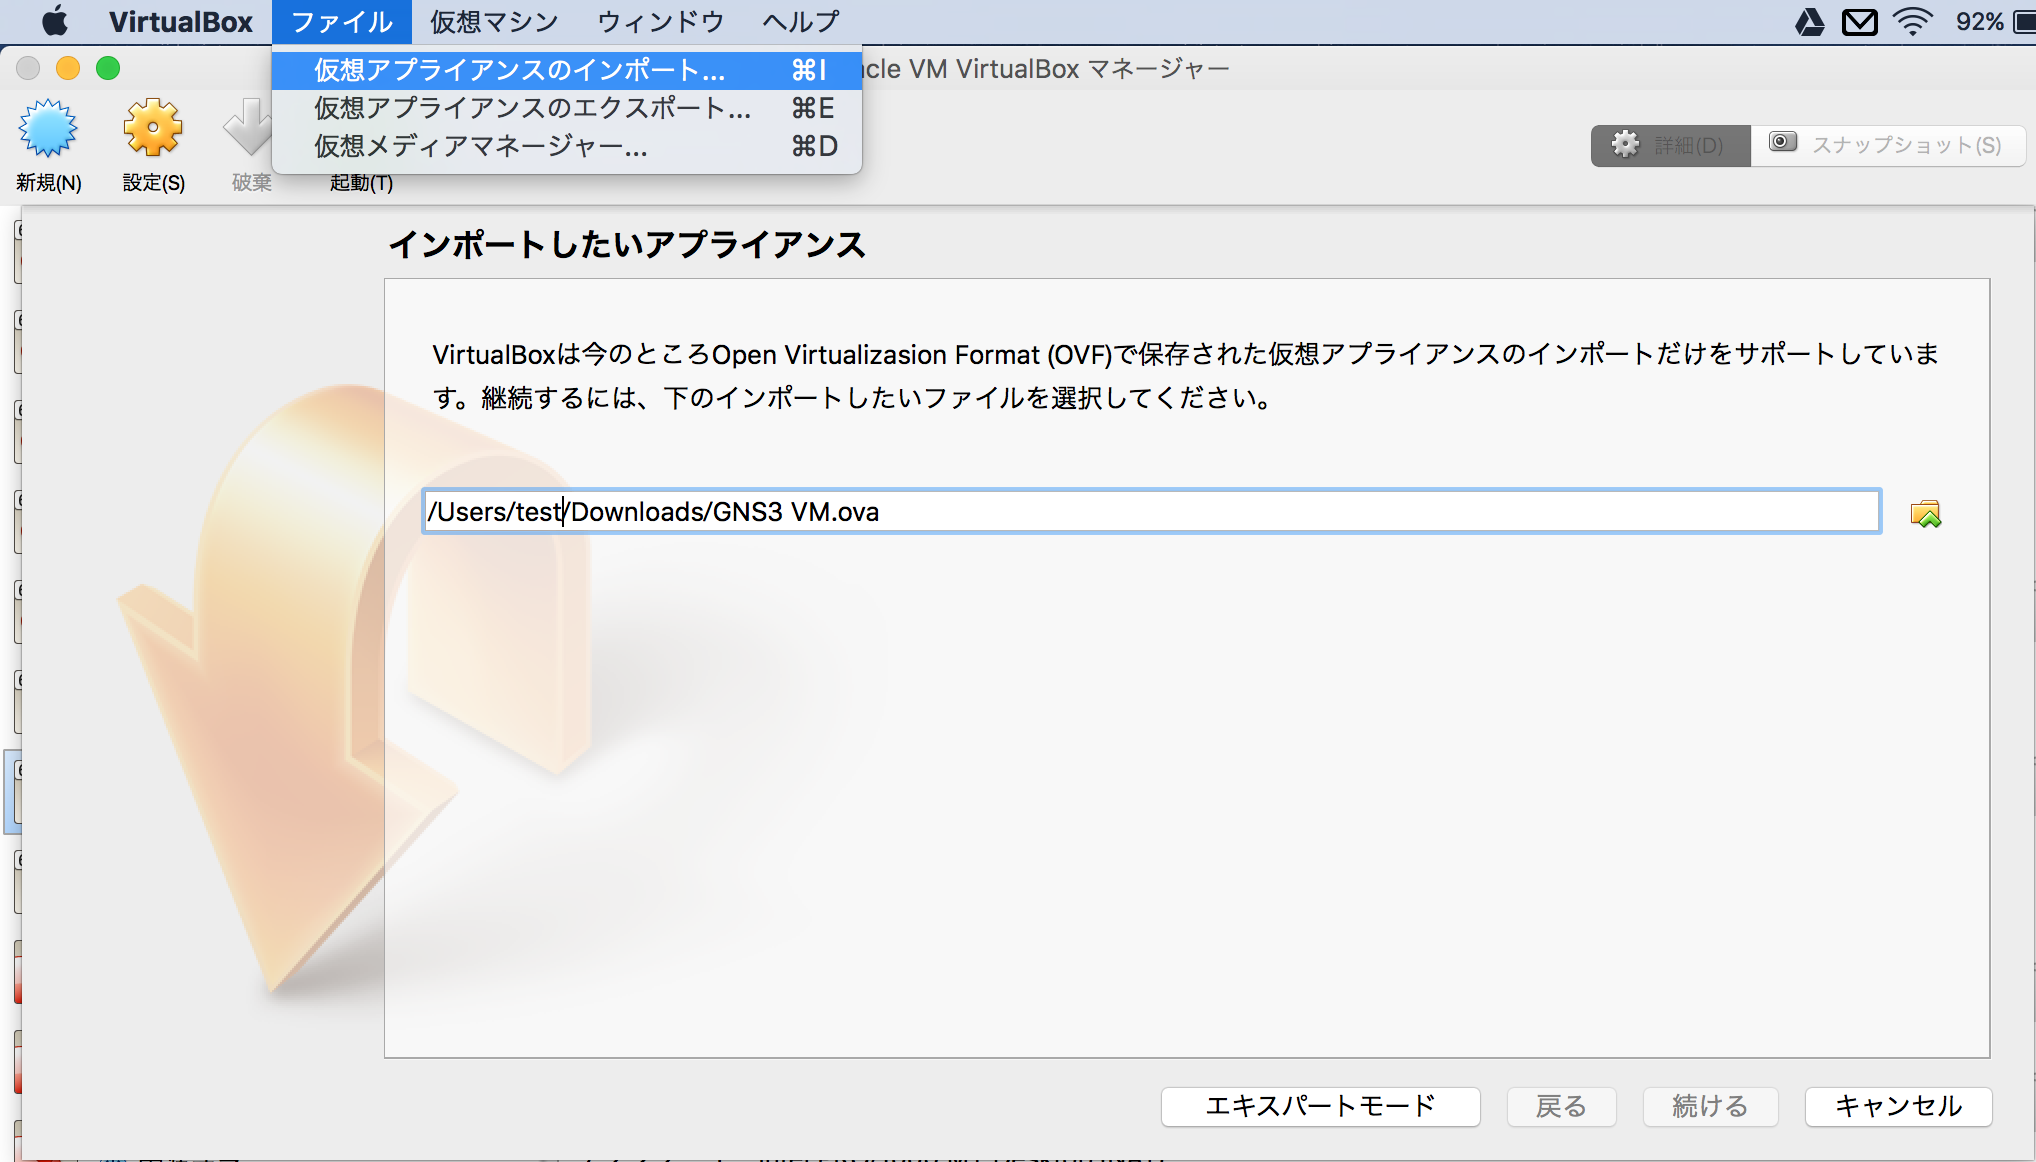Click the 起動(T) start toolbar label
The width and height of the screenshot is (2036, 1162).
click(361, 183)
